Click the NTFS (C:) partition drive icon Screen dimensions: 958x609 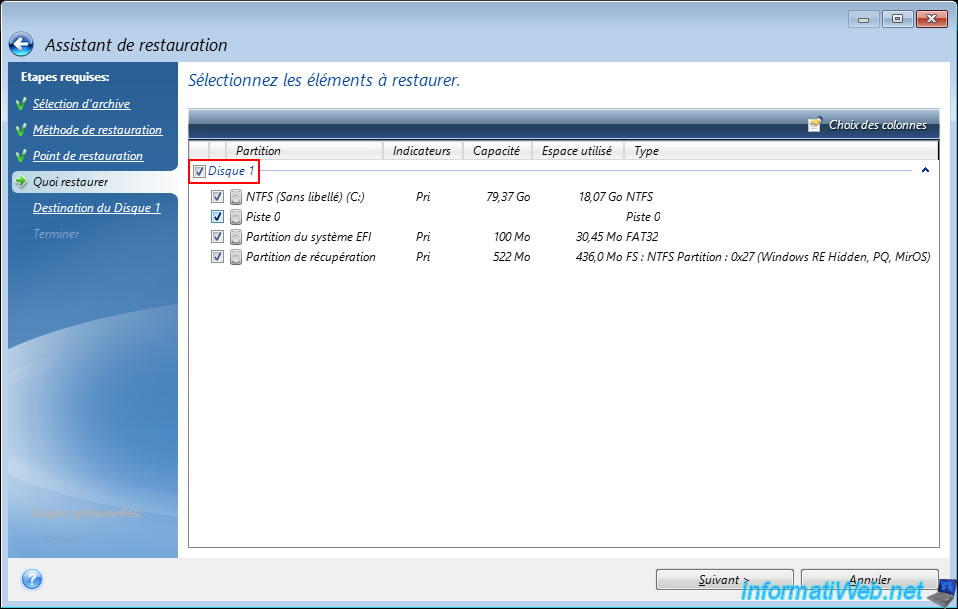tap(236, 197)
